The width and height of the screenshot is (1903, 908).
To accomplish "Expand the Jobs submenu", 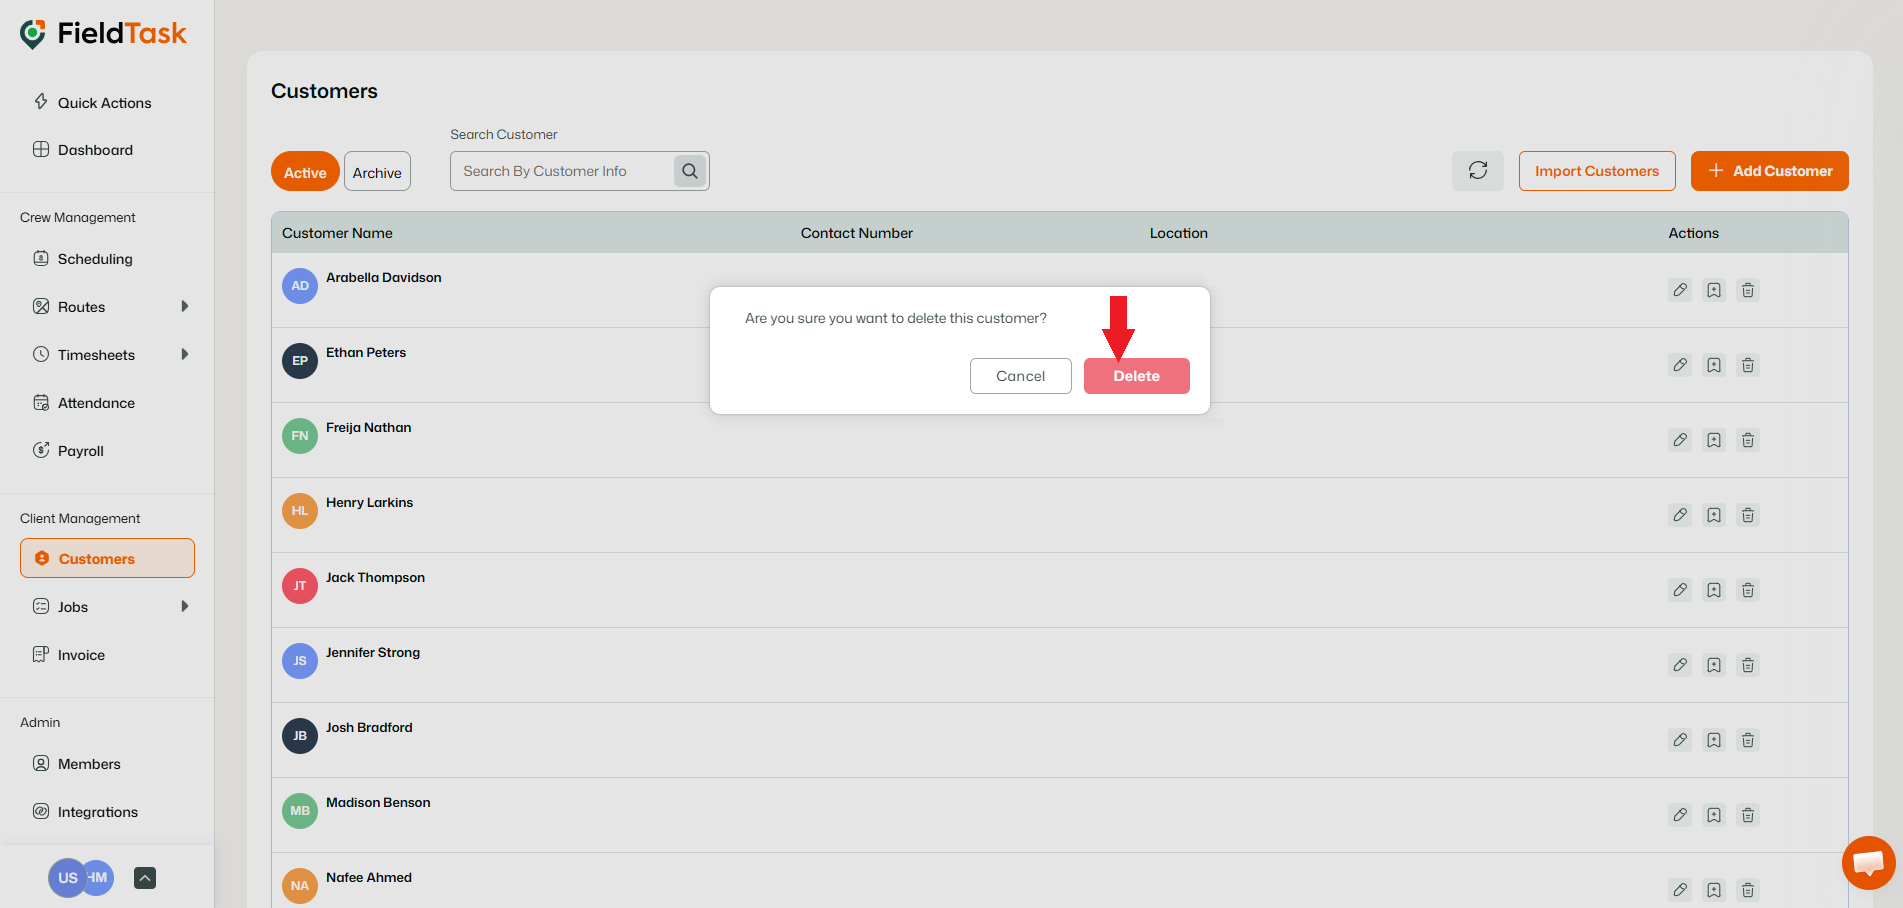I will [185, 606].
